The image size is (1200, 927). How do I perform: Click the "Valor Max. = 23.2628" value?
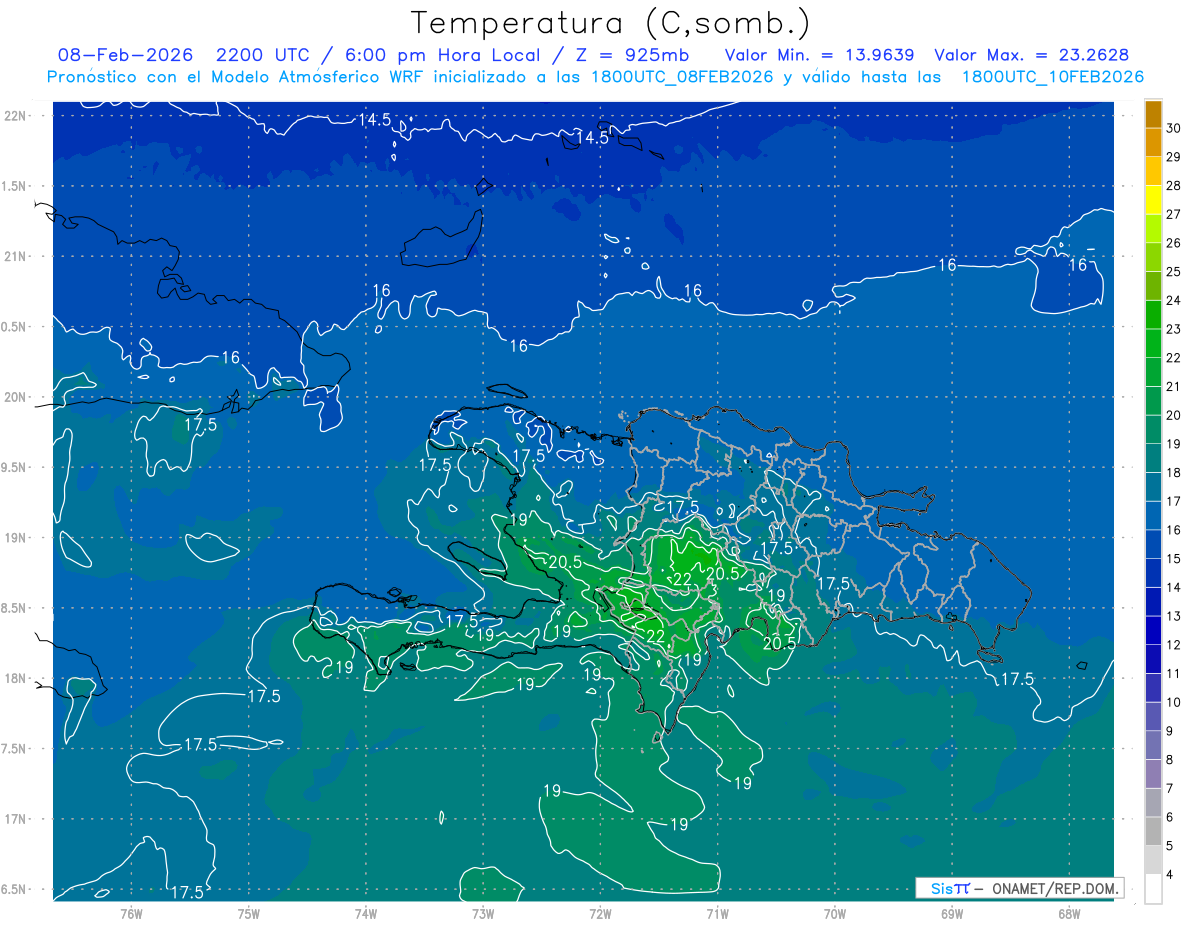[1032, 55]
